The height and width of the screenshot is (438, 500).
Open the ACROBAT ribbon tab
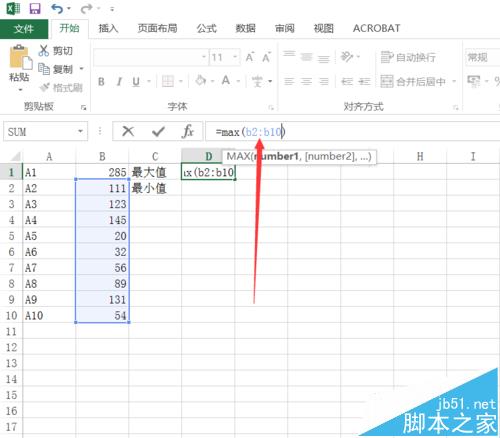click(x=376, y=28)
